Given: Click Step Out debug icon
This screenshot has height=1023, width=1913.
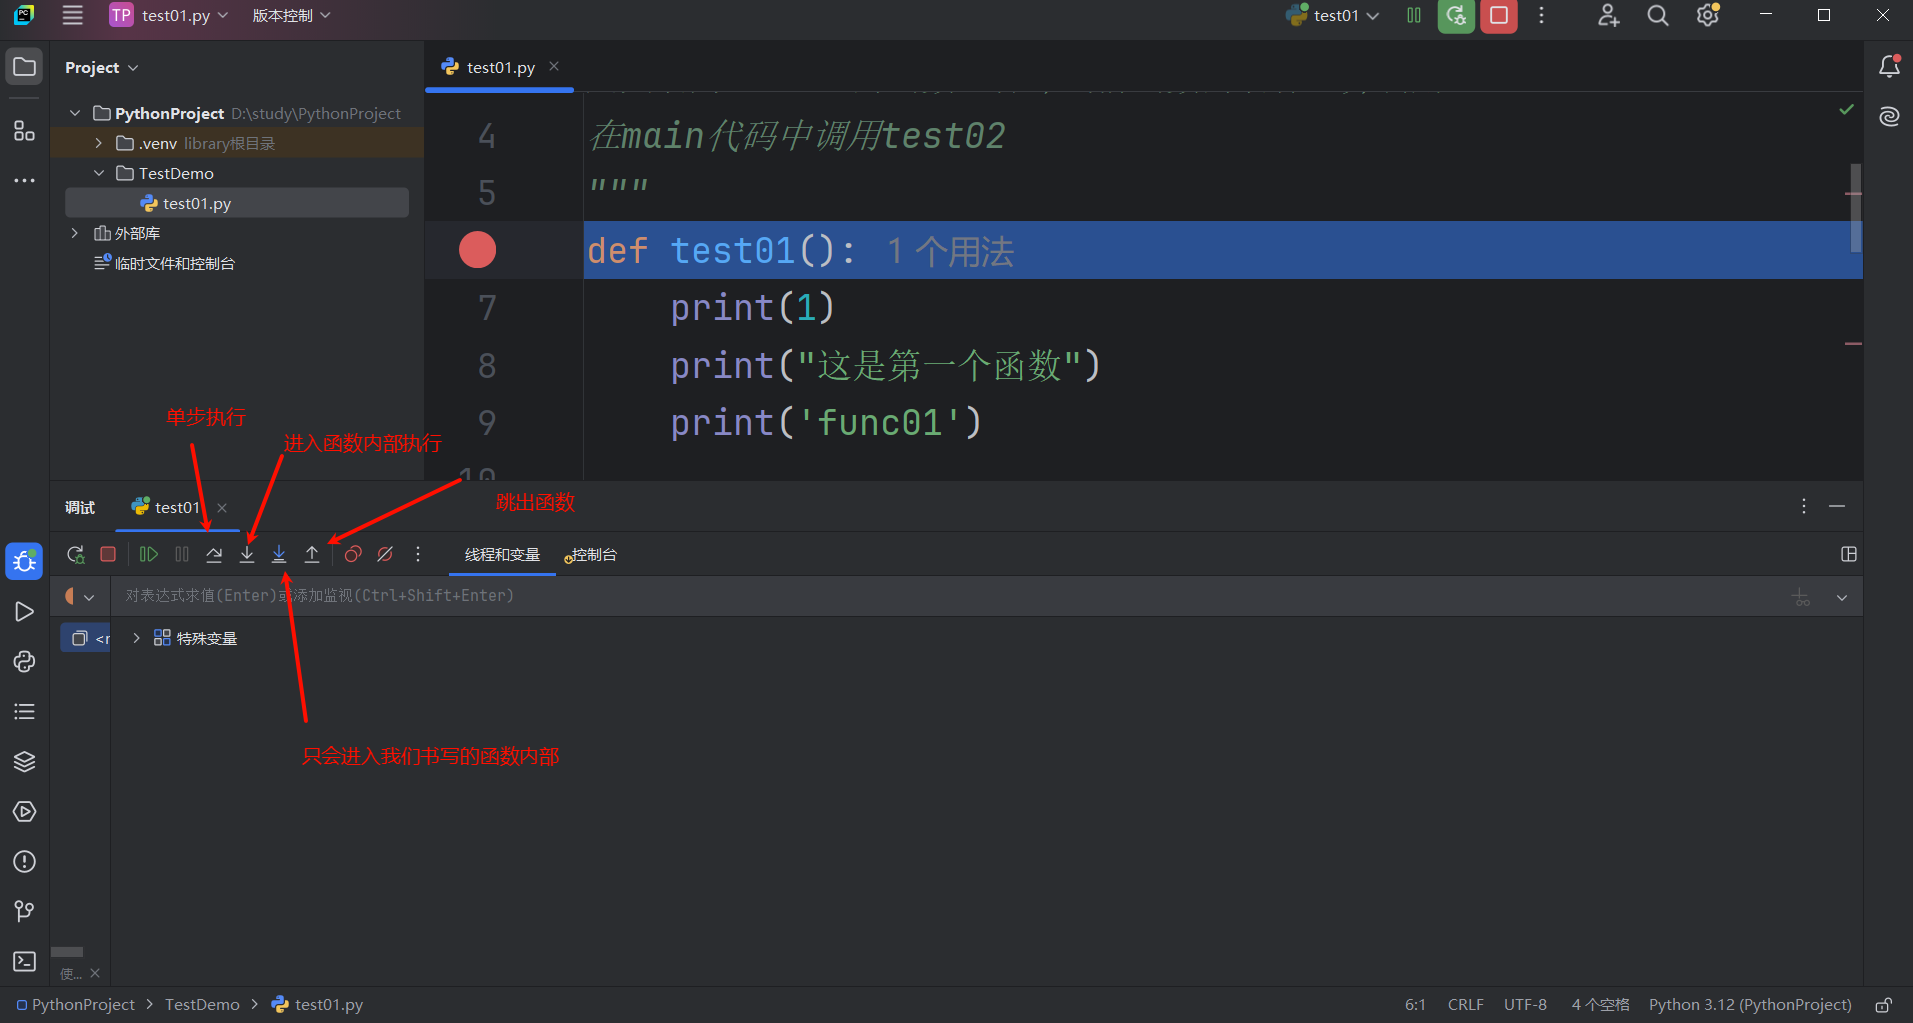Looking at the screenshot, I should tap(312, 554).
